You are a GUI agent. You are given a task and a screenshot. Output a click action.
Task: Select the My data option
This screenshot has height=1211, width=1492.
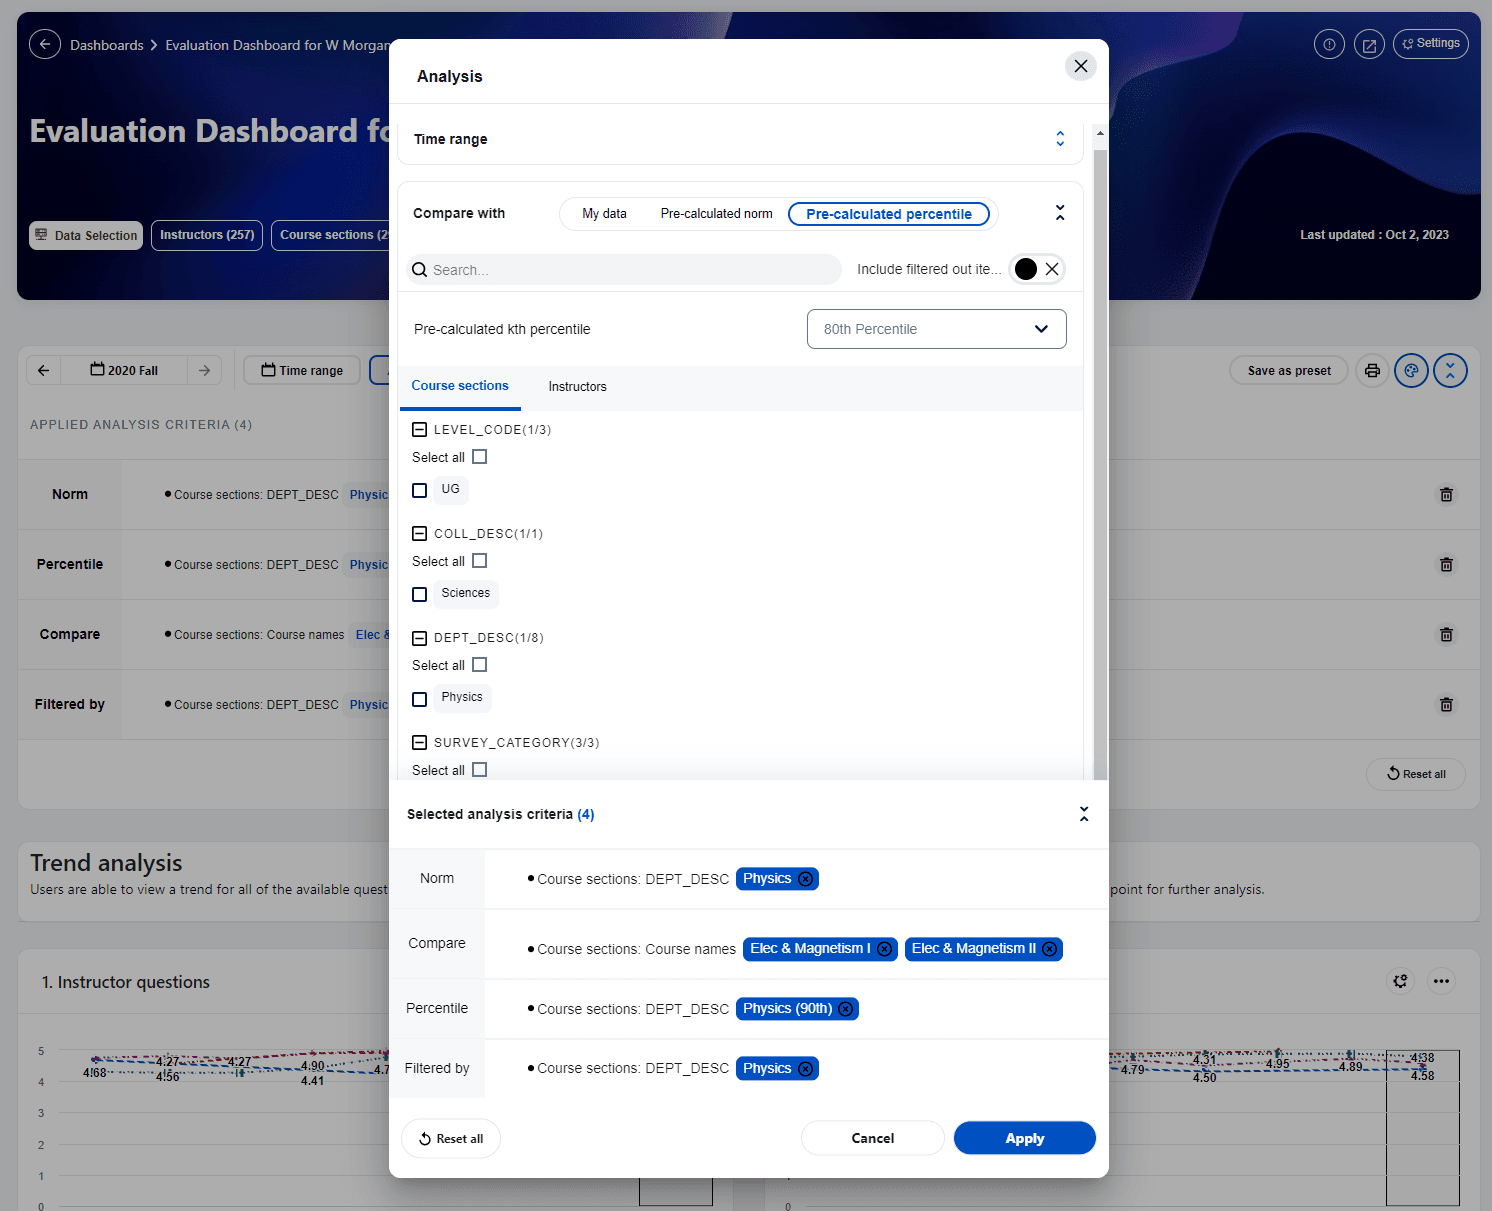click(x=604, y=214)
